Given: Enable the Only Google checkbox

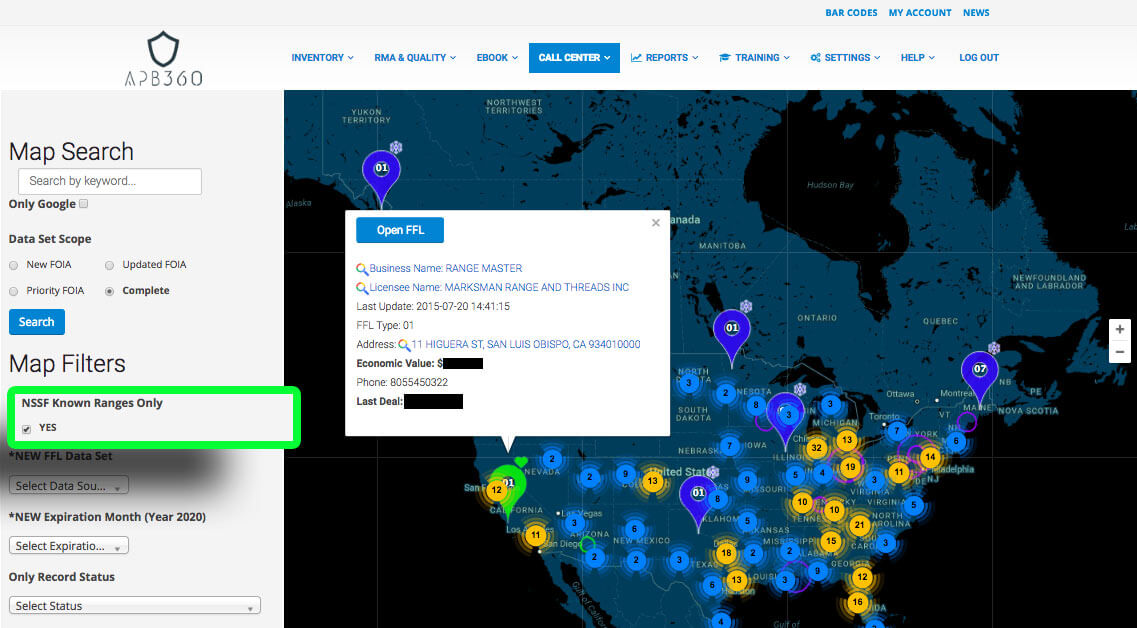Looking at the screenshot, I should pyautogui.click(x=84, y=204).
